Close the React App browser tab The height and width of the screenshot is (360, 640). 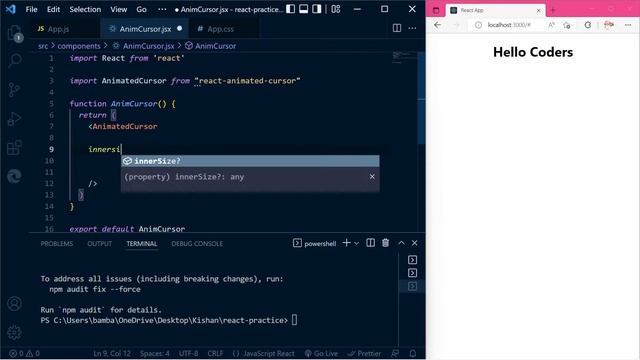(538, 10)
